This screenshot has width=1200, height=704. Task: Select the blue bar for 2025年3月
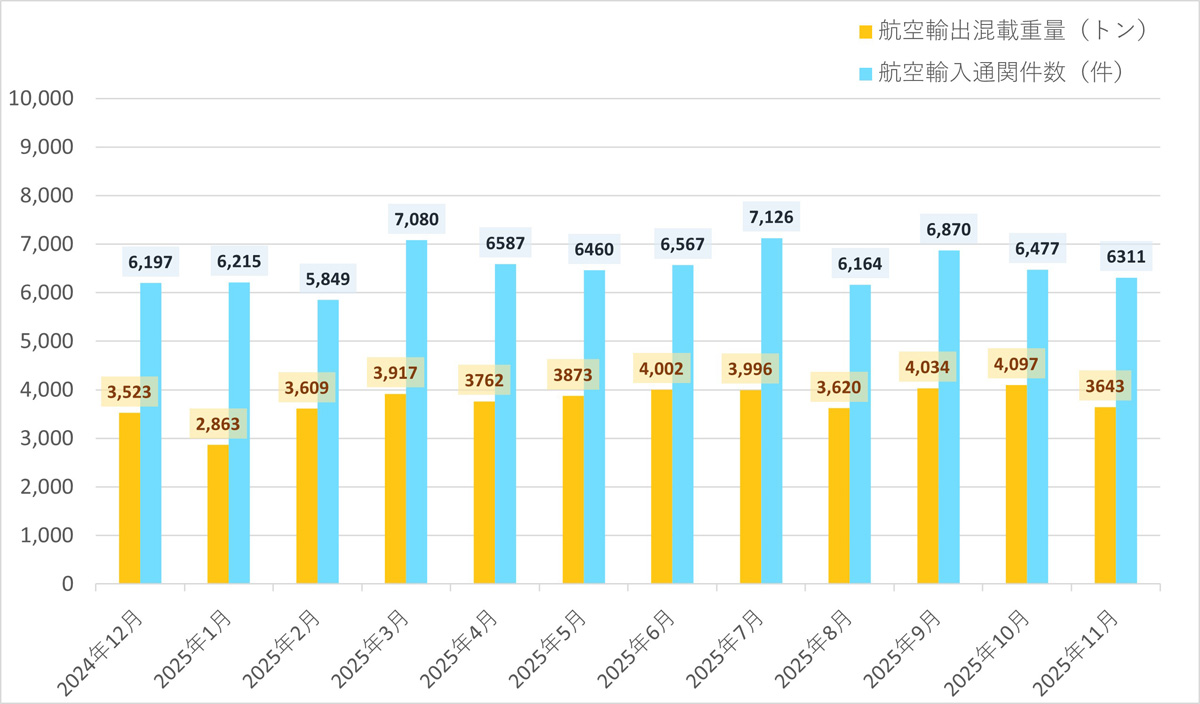[x=417, y=411]
